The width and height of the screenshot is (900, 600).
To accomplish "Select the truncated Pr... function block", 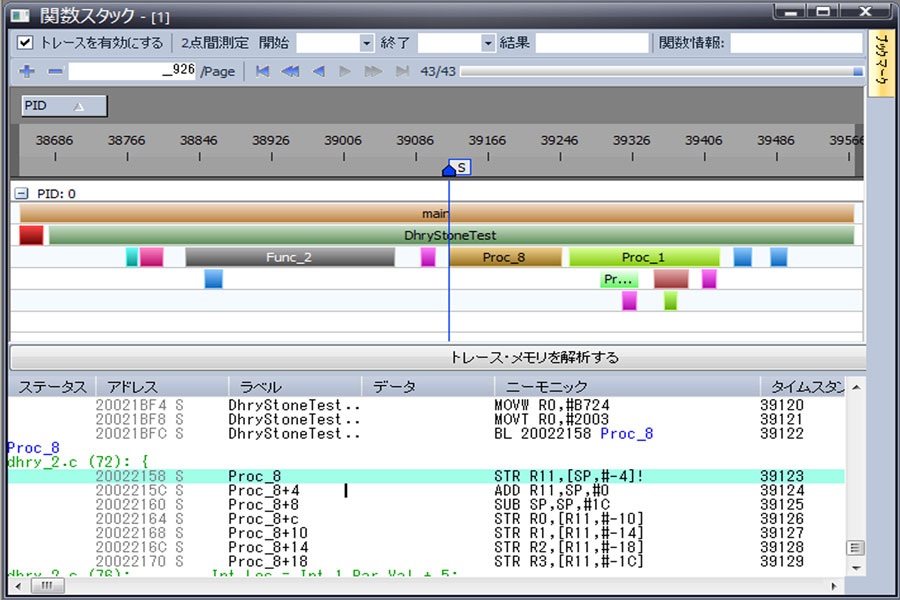I will (619, 279).
